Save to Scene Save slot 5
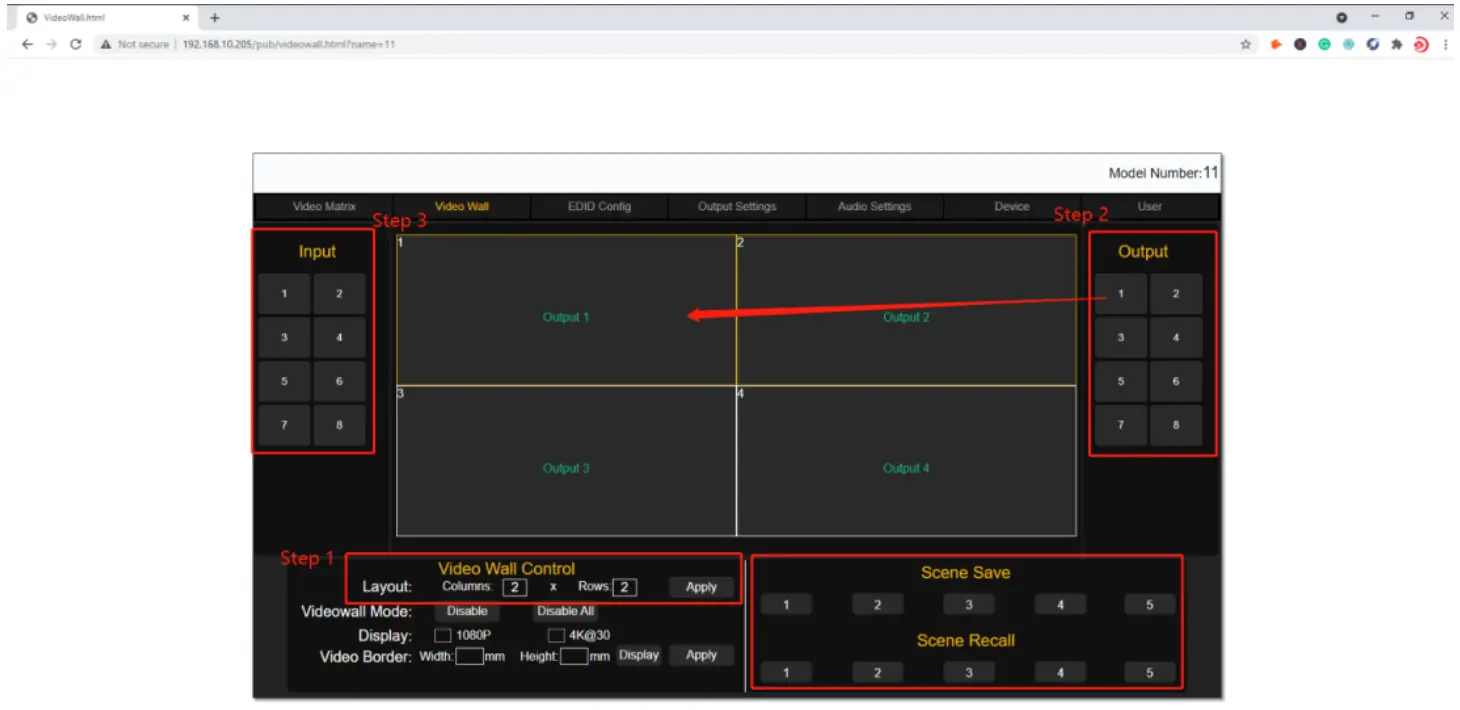 pyautogui.click(x=1149, y=605)
